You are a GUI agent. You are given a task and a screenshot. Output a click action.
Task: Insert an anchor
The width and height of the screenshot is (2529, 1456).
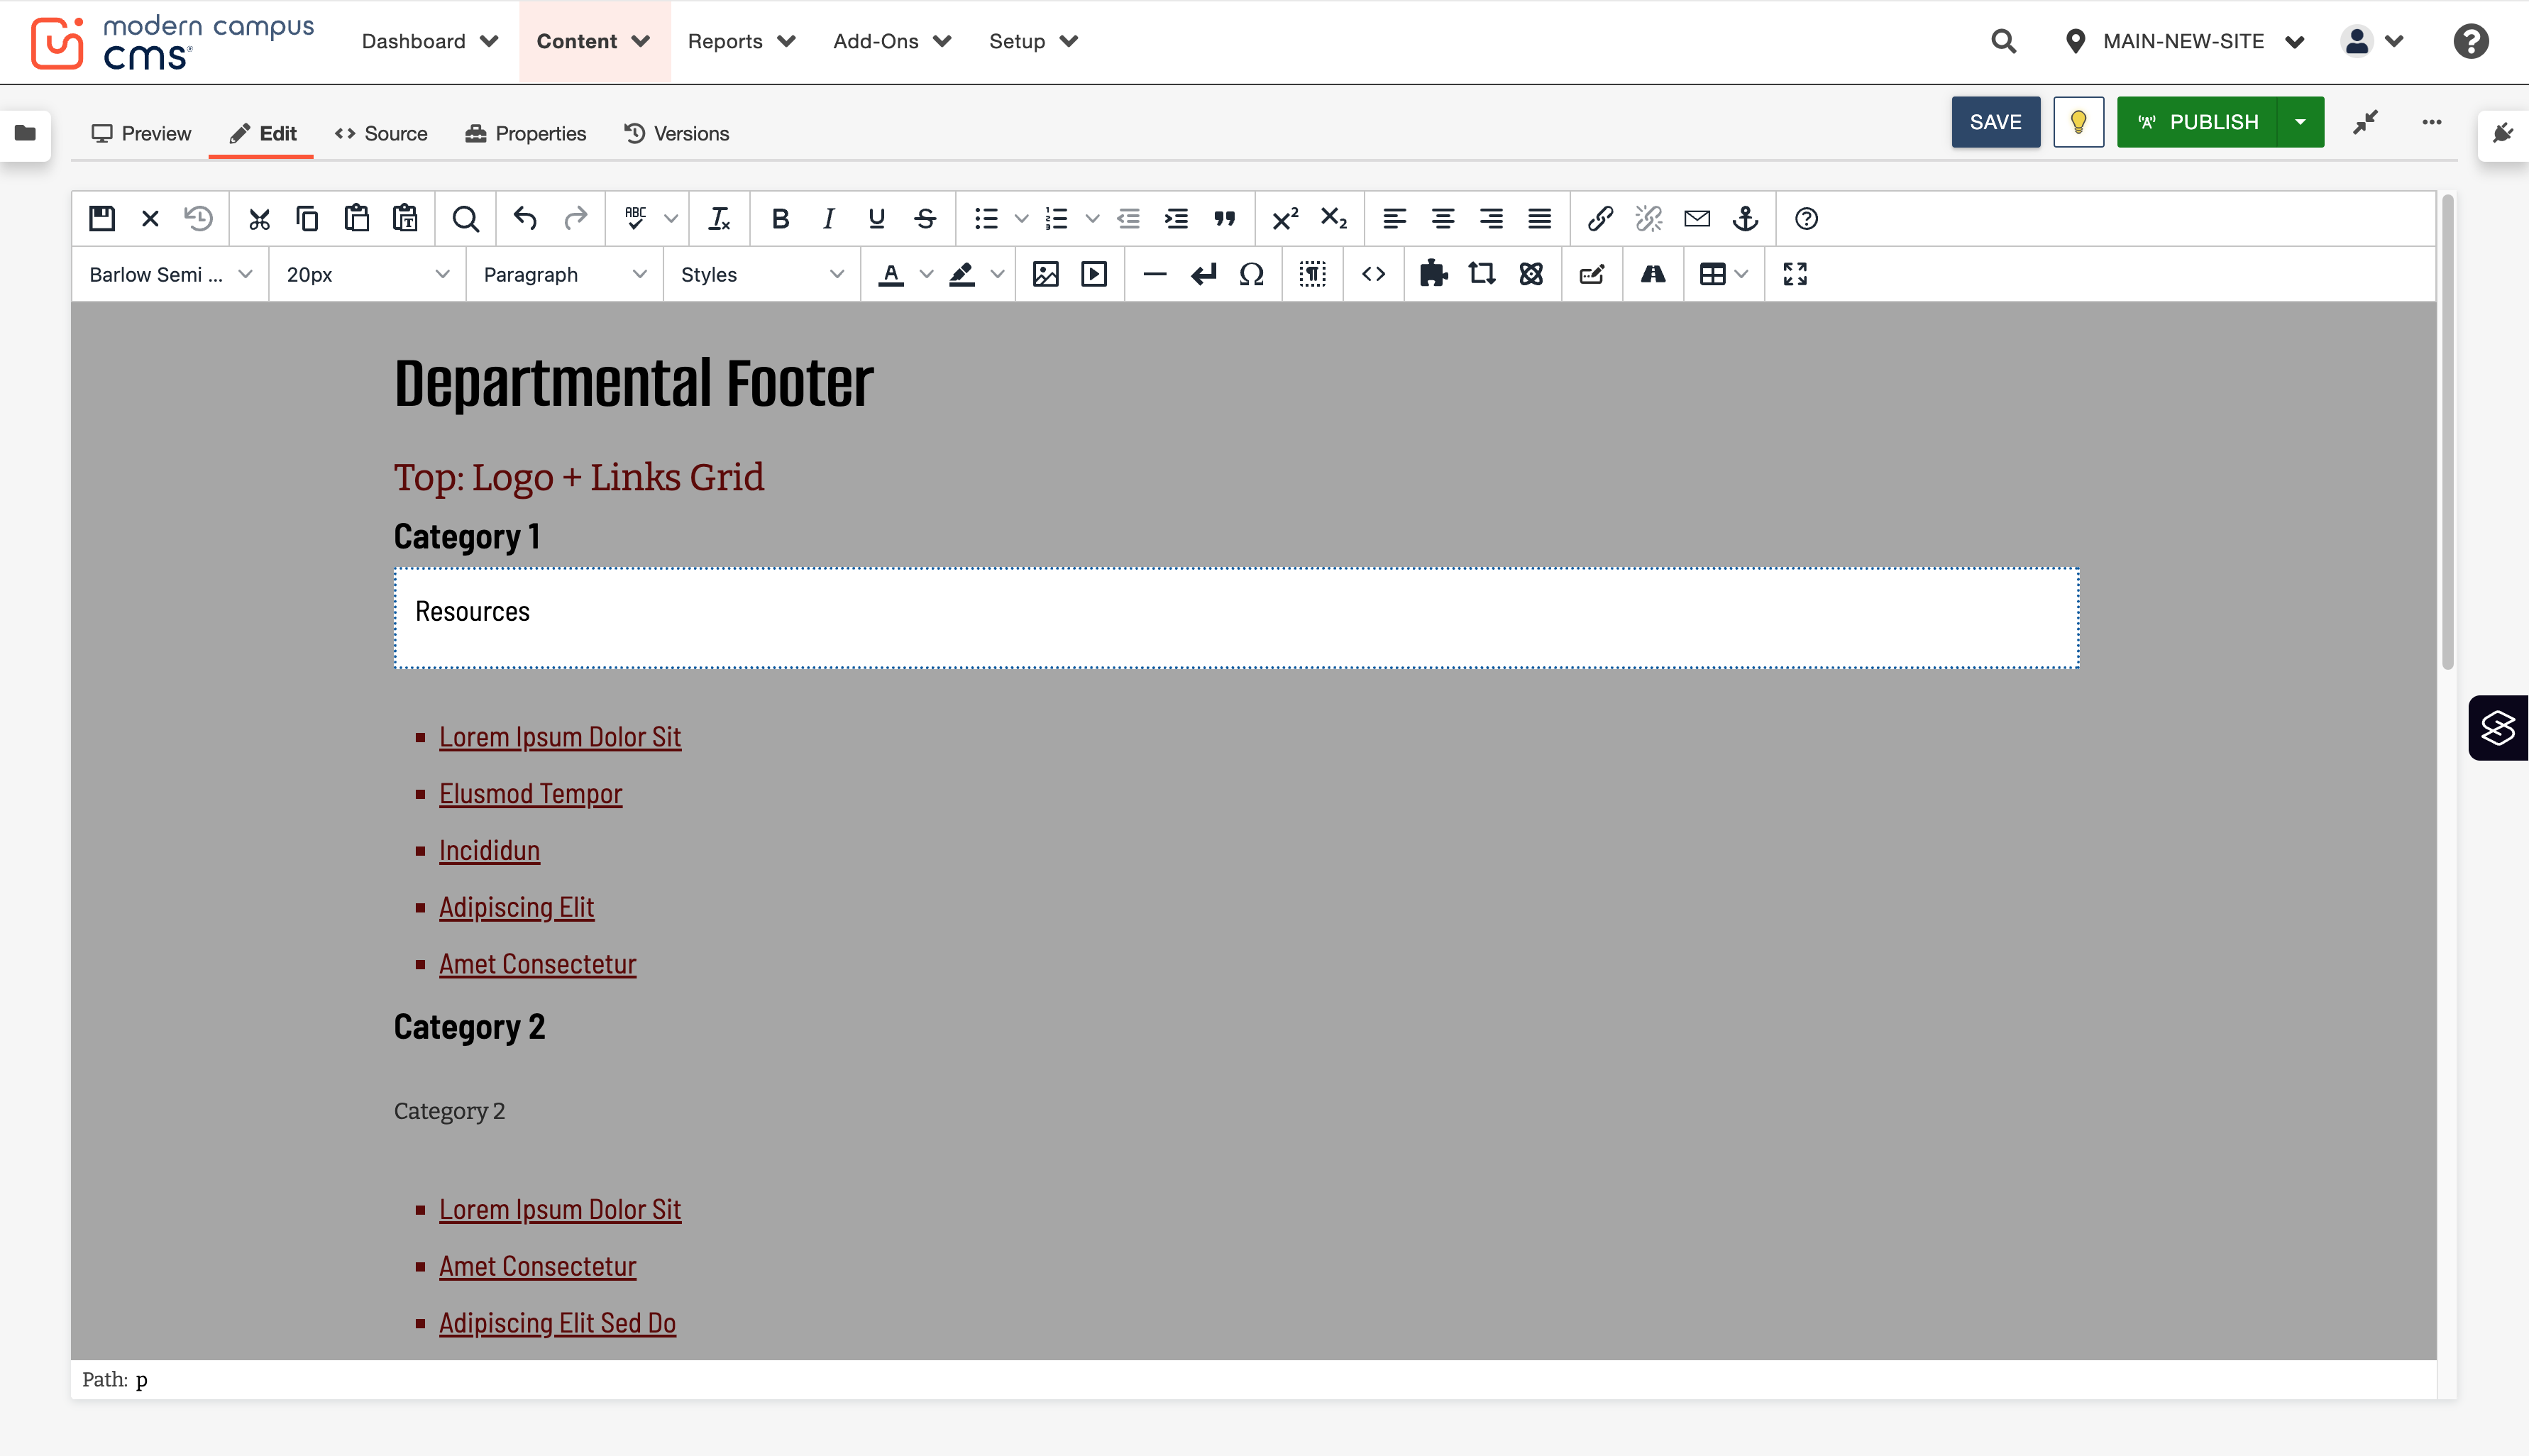coord(1746,219)
